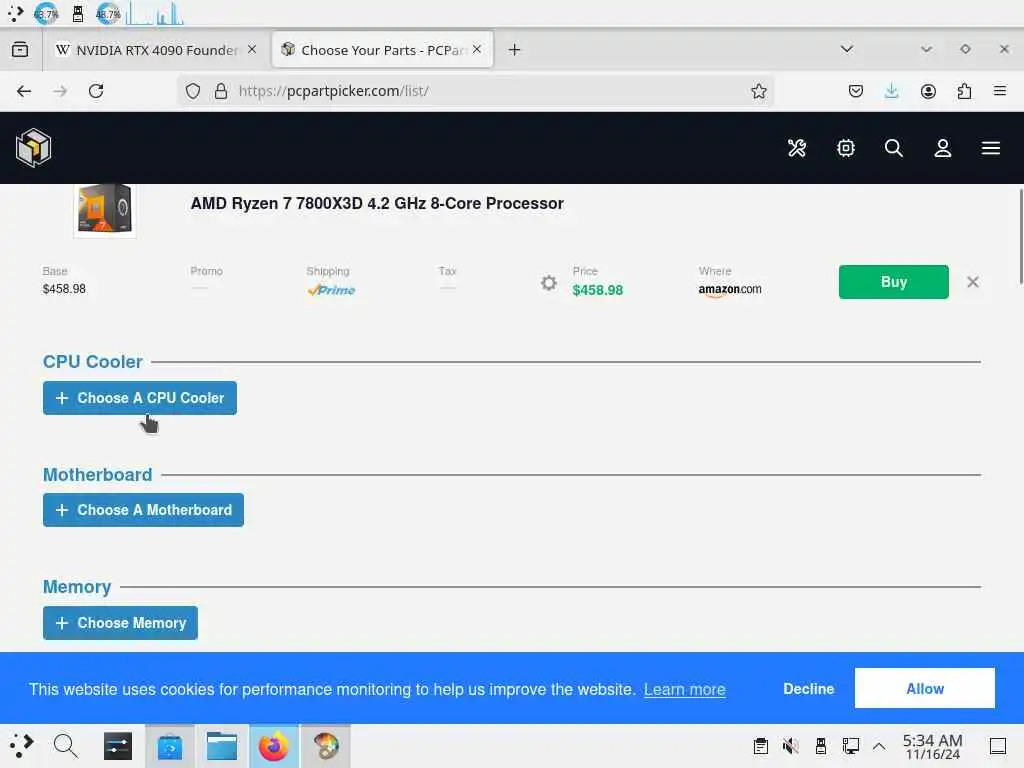1024x768 pixels.
Task: Open the tracking protection shield icon
Action: pyautogui.click(x=193, y=91)
